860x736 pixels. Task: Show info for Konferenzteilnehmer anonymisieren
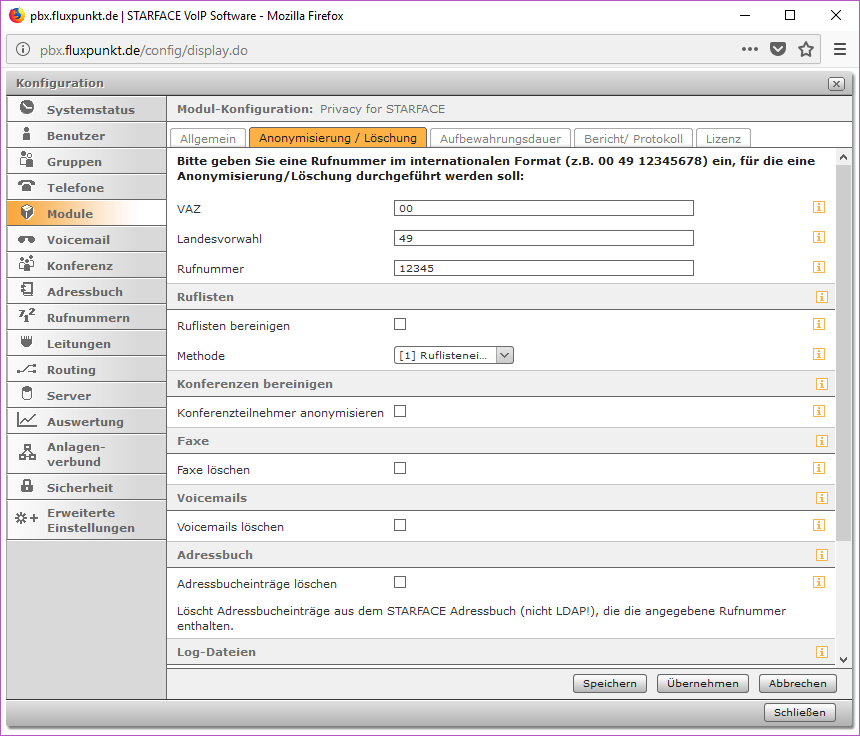[x=819, y=411]
